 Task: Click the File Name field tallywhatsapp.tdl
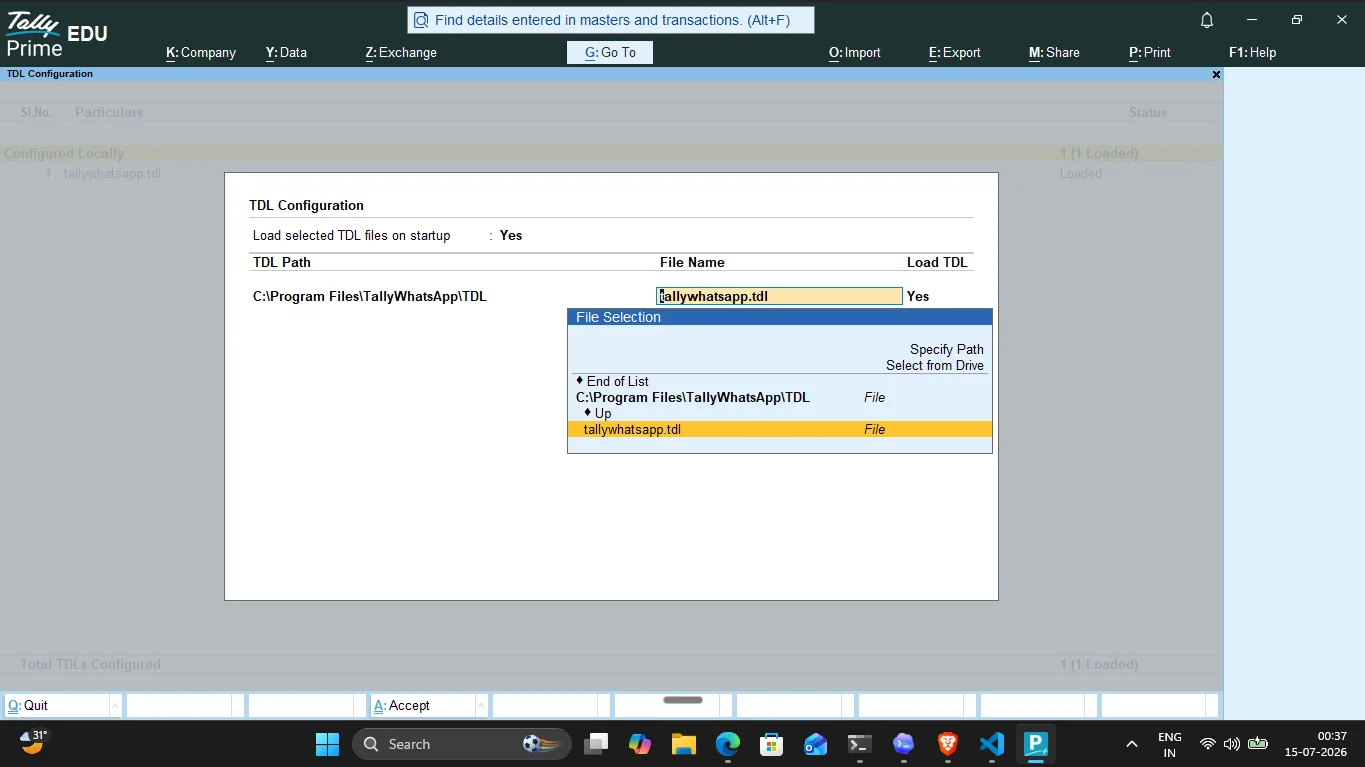pos(779,296)
